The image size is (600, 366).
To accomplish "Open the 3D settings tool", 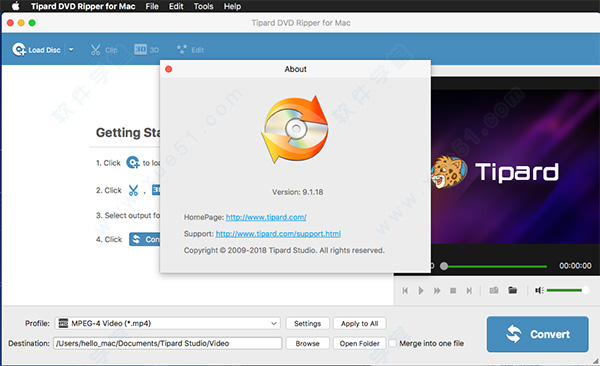I will (x=146, y=50).
